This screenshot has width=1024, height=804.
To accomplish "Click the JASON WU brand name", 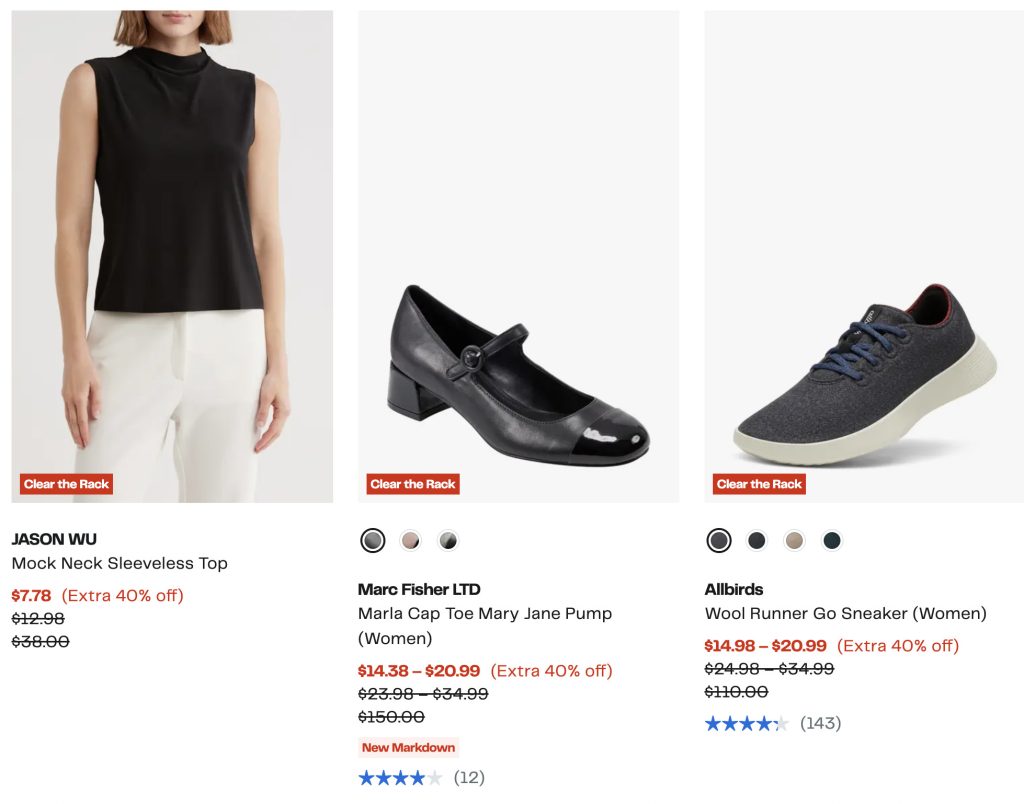I will [54, 540].
